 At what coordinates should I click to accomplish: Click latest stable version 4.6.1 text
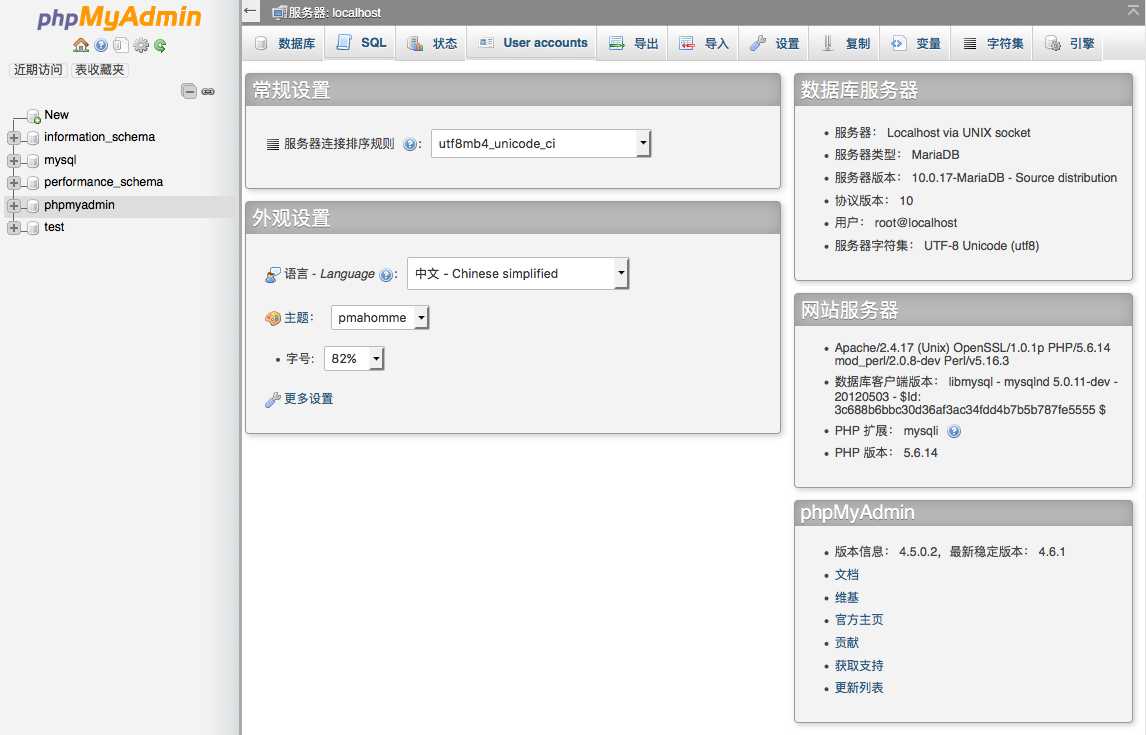click(x=1052, y=552)
